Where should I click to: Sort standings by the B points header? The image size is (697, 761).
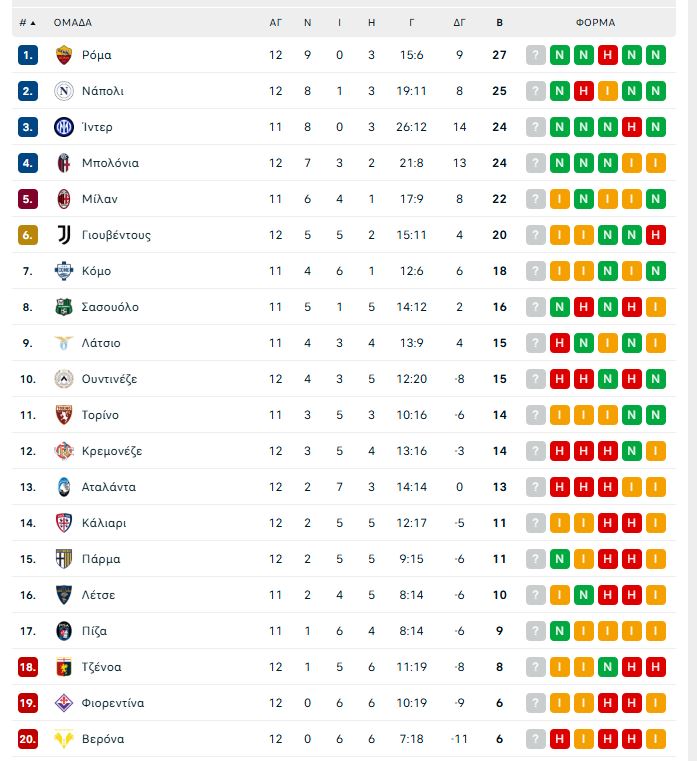coord(499,22)
